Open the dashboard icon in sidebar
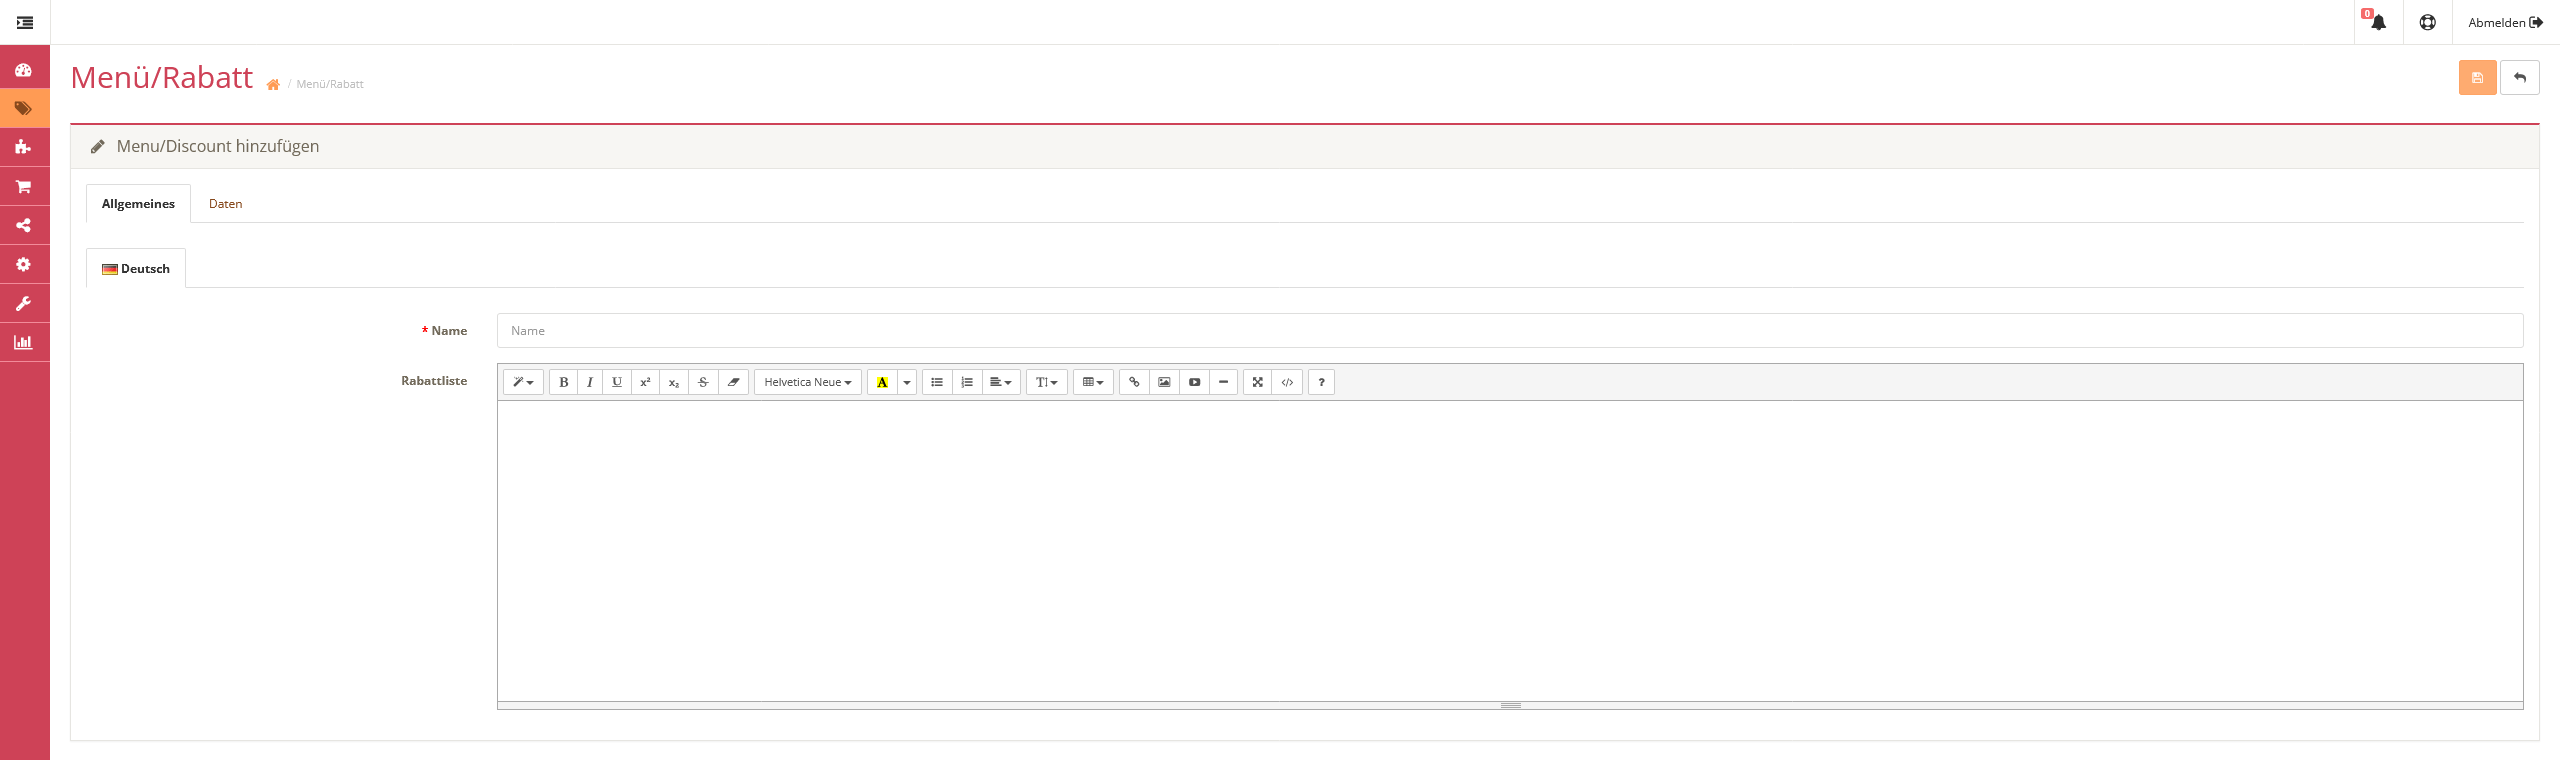The height and width of the screenshot is (760, 2560). (24, 70)
